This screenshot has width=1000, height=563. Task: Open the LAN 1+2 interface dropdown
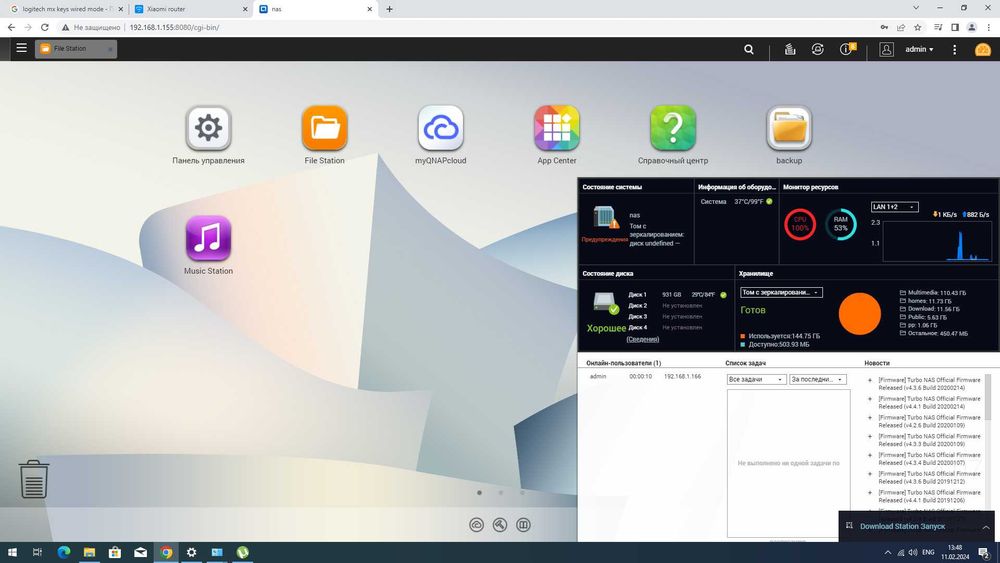point(894,207)
